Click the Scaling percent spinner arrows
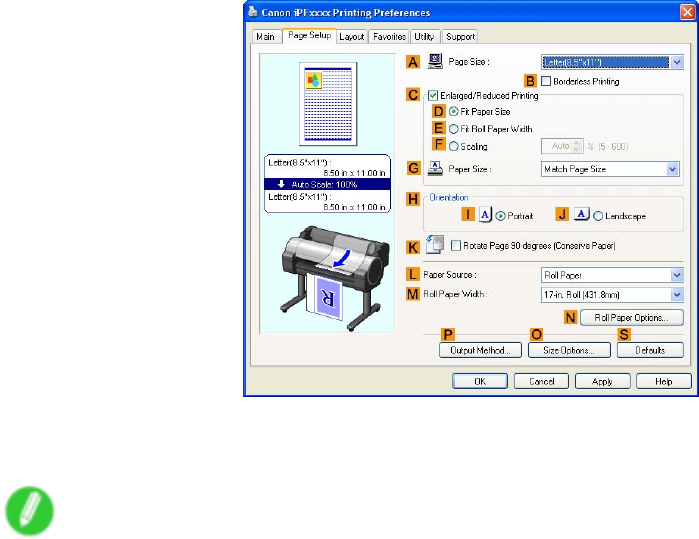This screenshot has height=539, width=699. pos(577,146)
